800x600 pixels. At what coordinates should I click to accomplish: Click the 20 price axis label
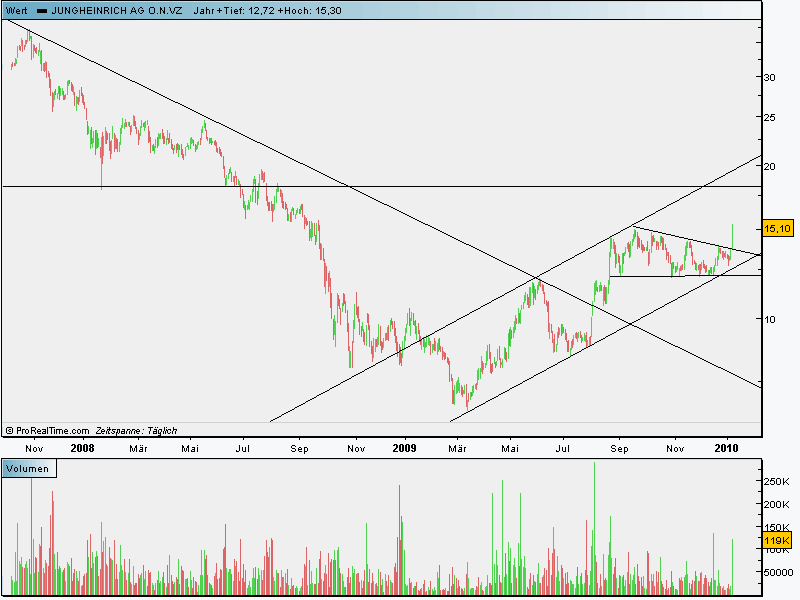(769, 166)
